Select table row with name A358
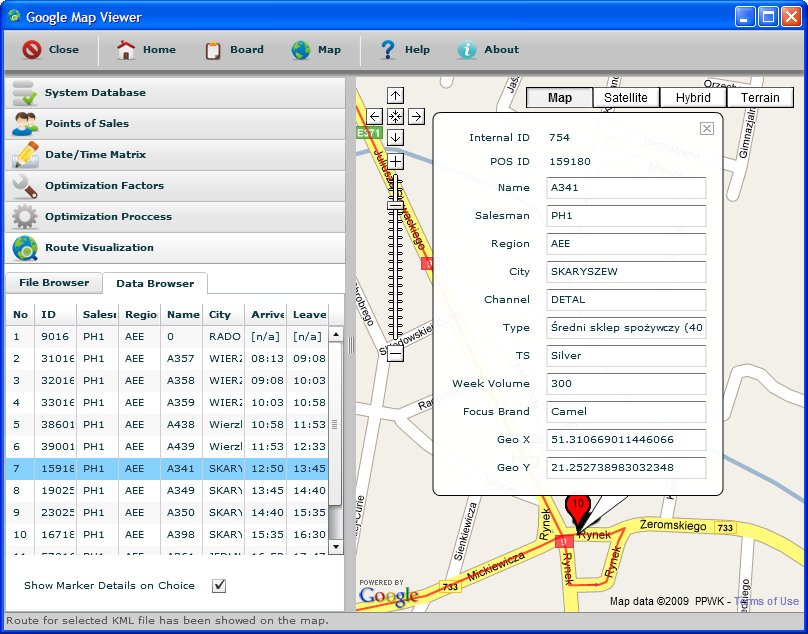Screen dimensions: 808x634 [x=167, y=380]
